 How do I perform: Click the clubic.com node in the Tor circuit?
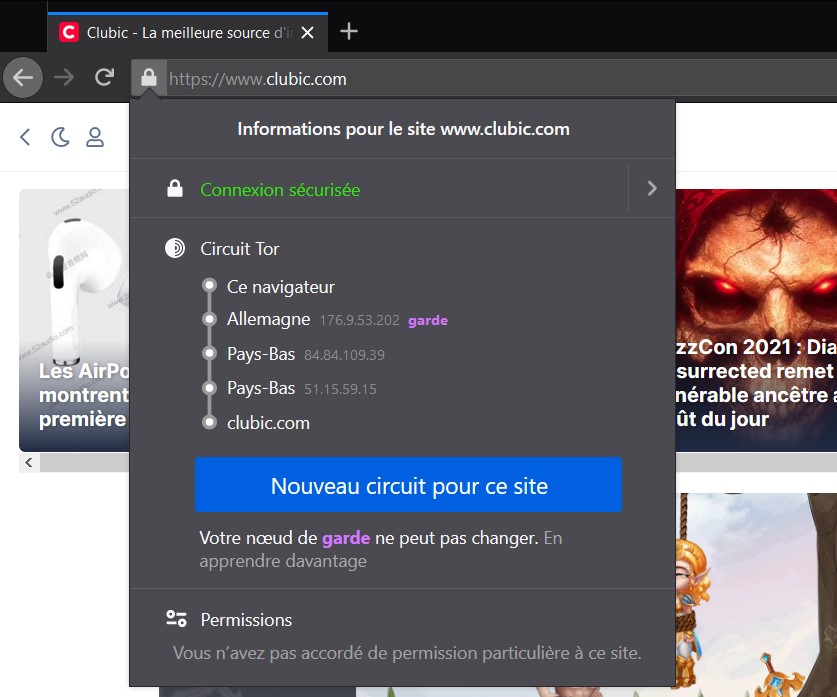[x=267, y=422]
